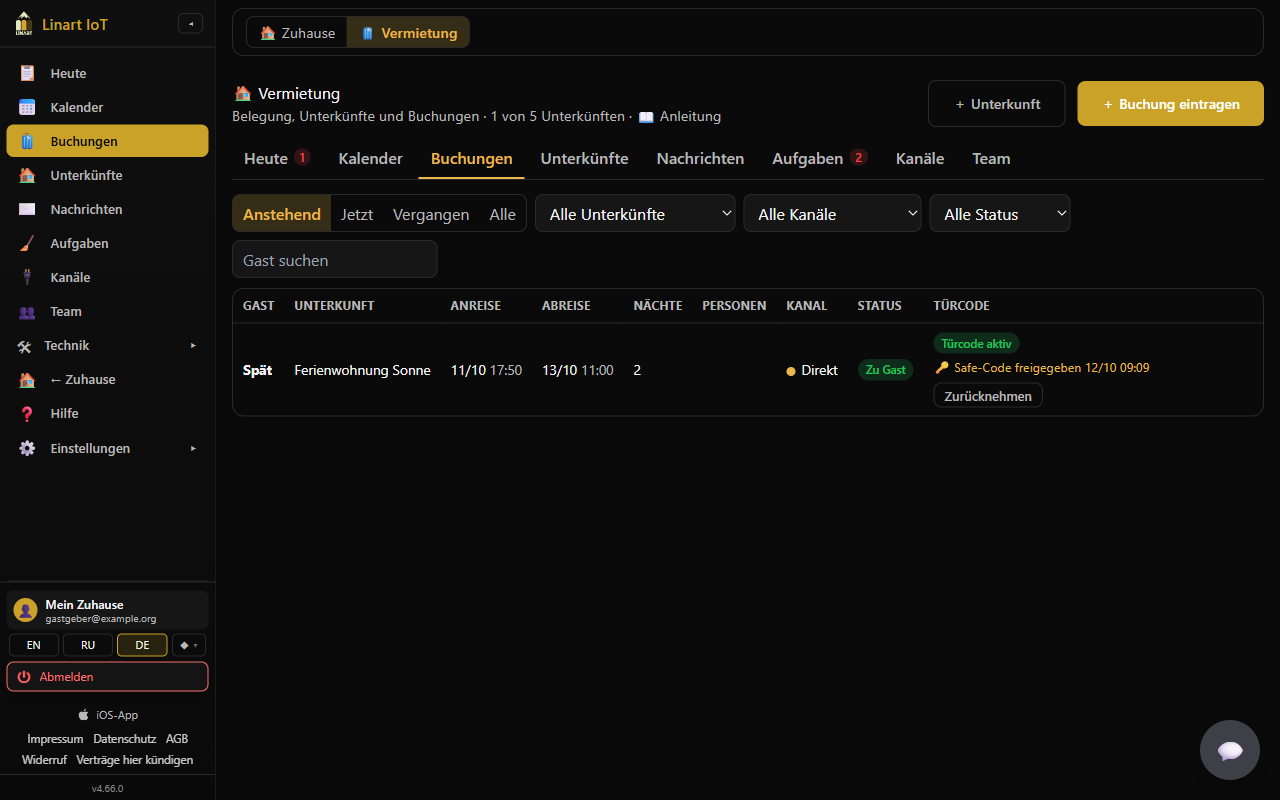Click the Linart IoT logo
Viewport: 1280px width, 800px height.
coord(24,24)
